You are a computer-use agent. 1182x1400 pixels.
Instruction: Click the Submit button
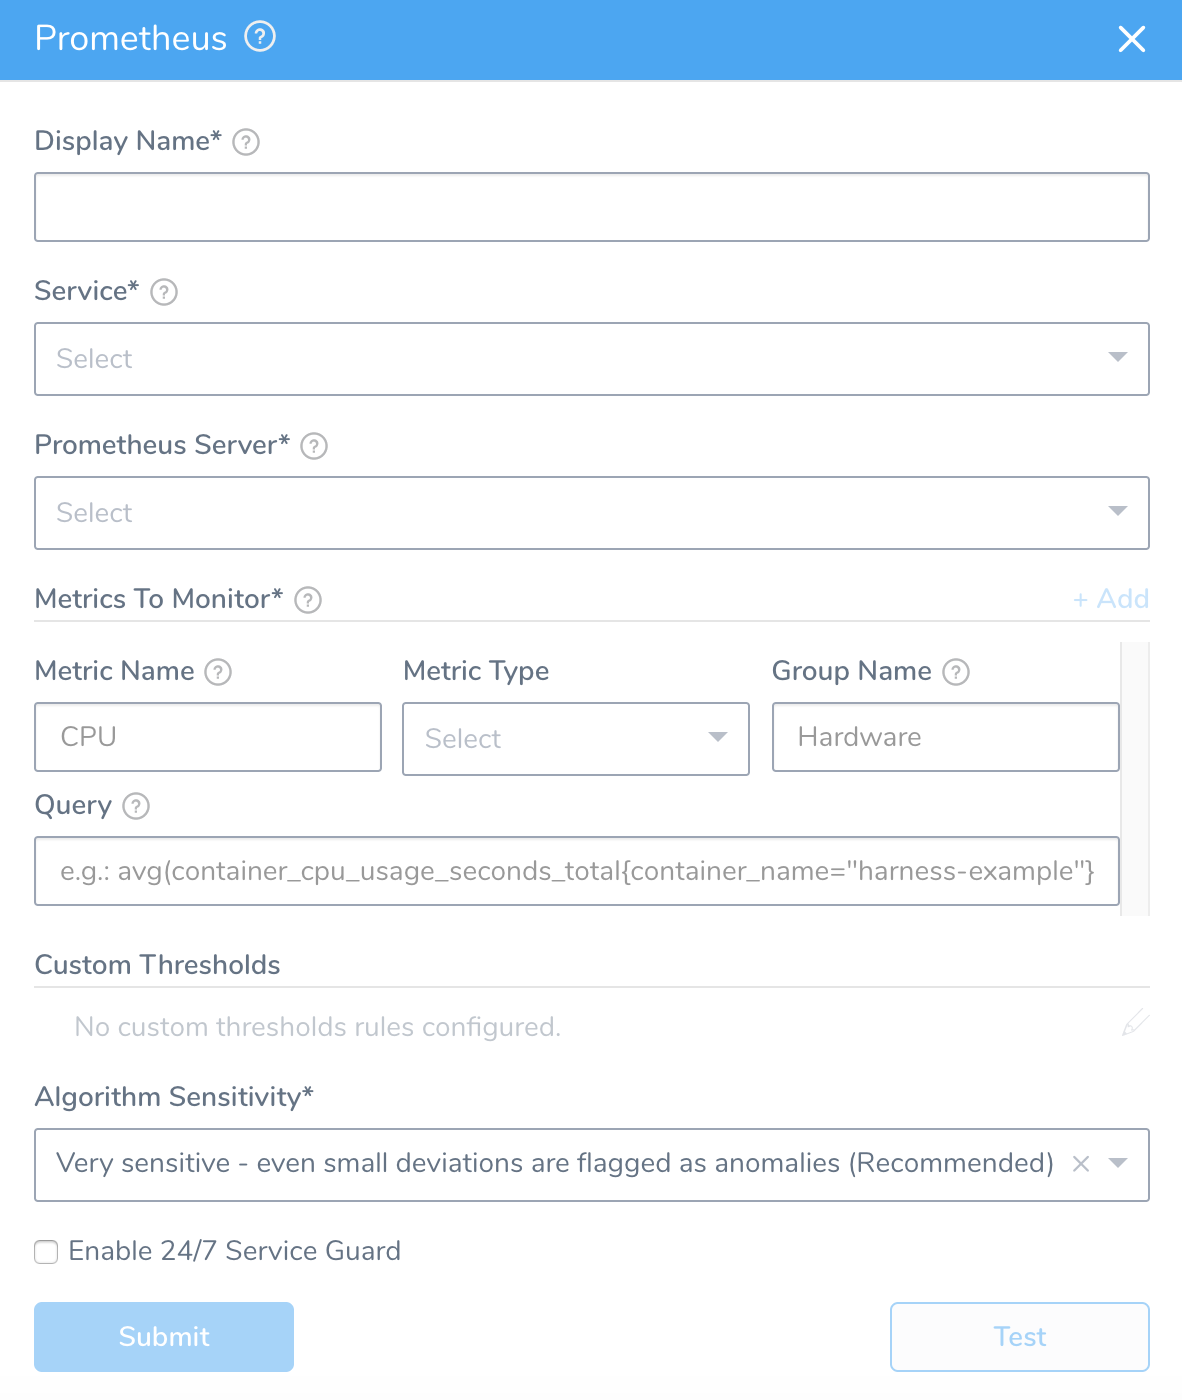point(164,1337)
